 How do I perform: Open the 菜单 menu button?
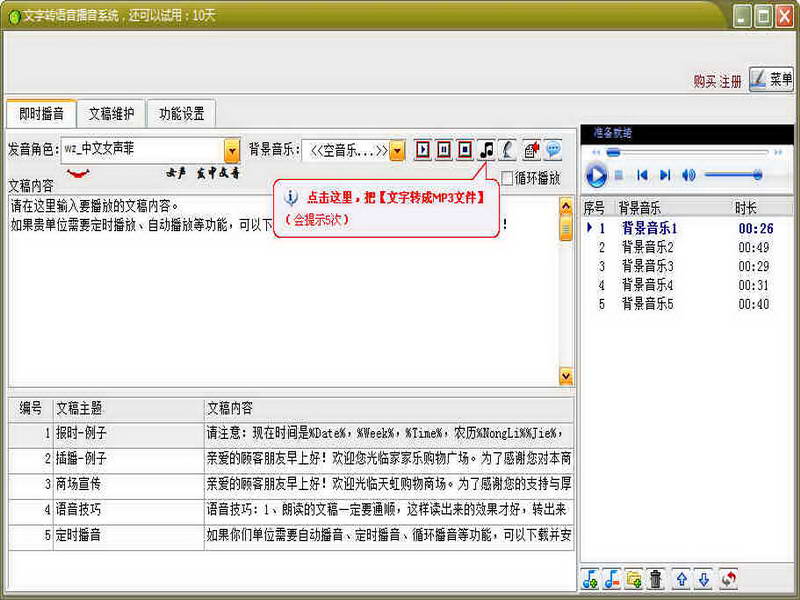tap(771, 79)
